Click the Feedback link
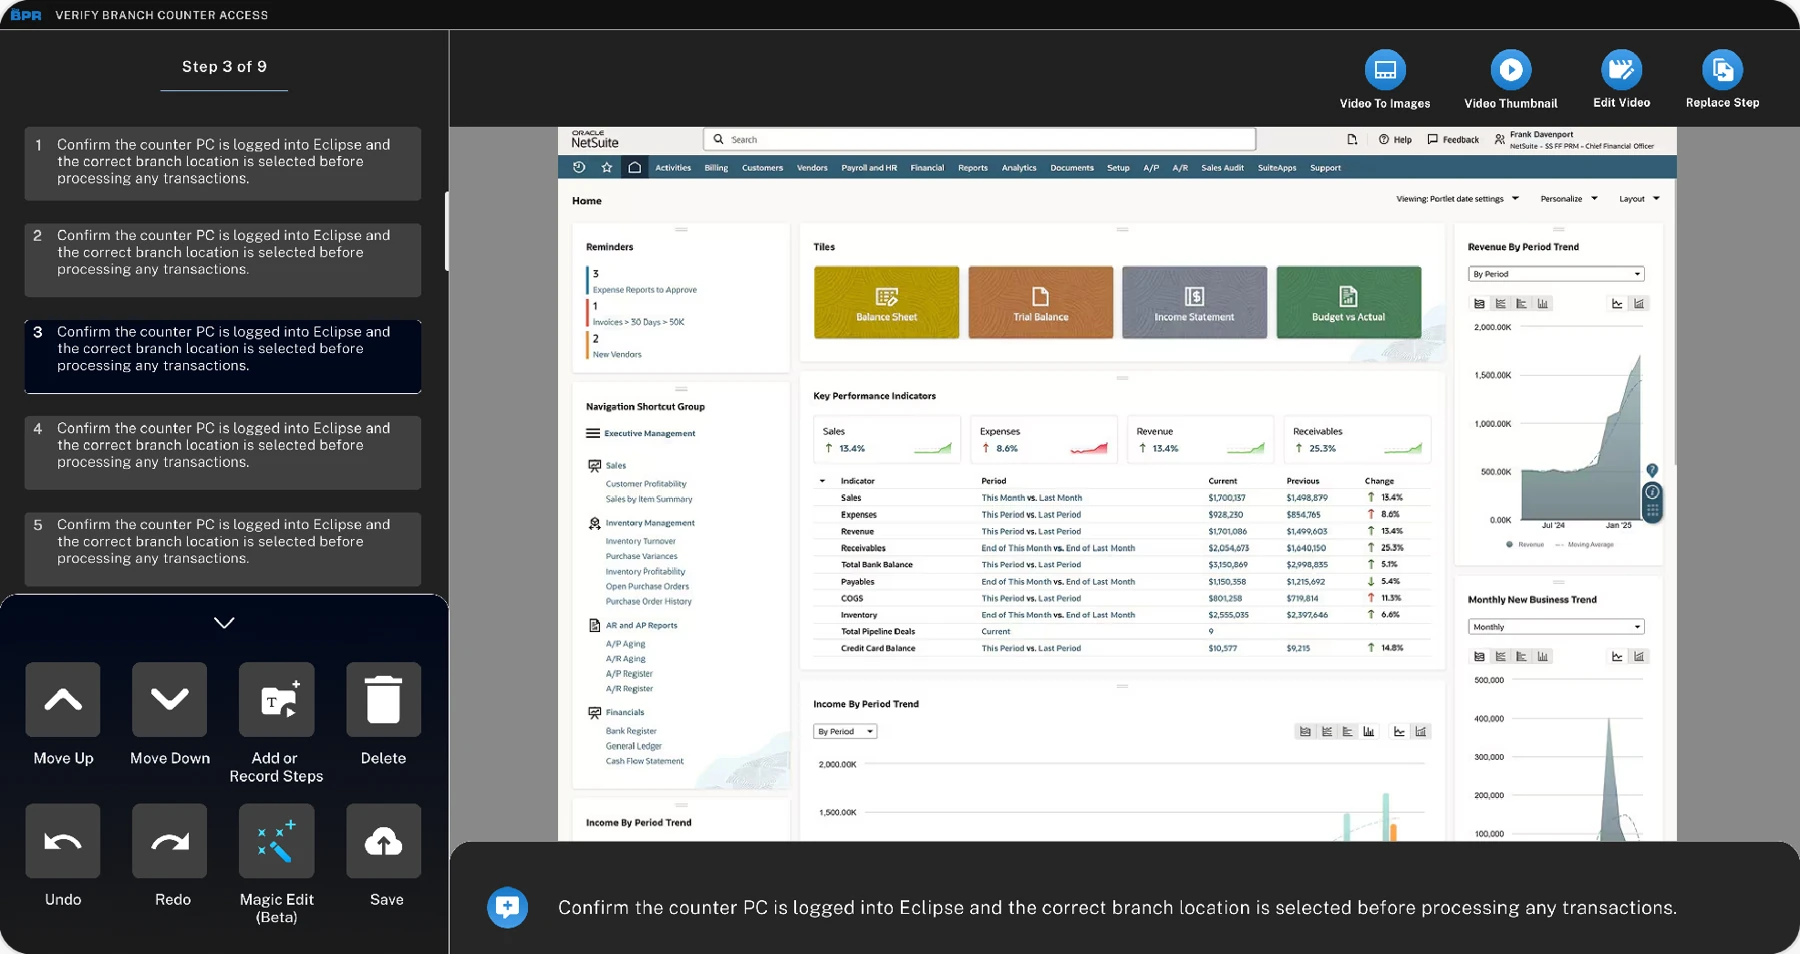 click(1453, 140)
